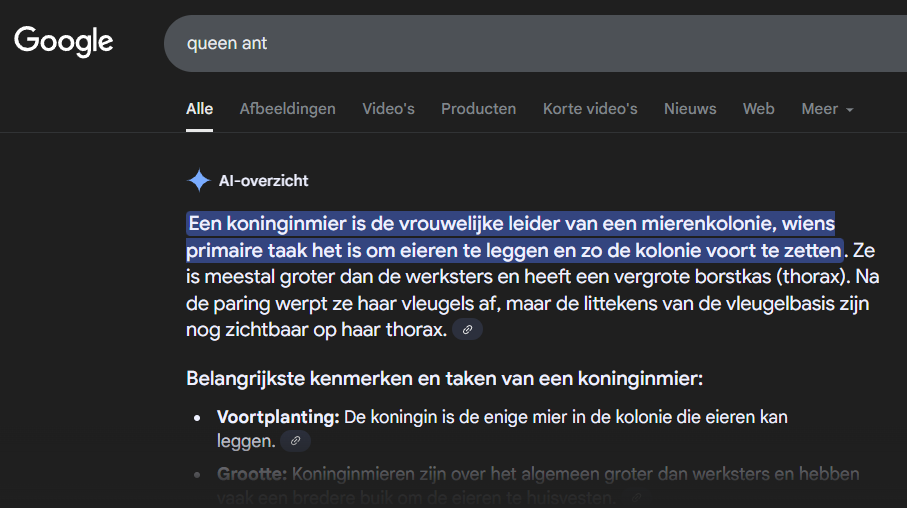Screen dimensions: 907x508
Task: Click the AI-overzicht label
Action: [x=263, y=181]
